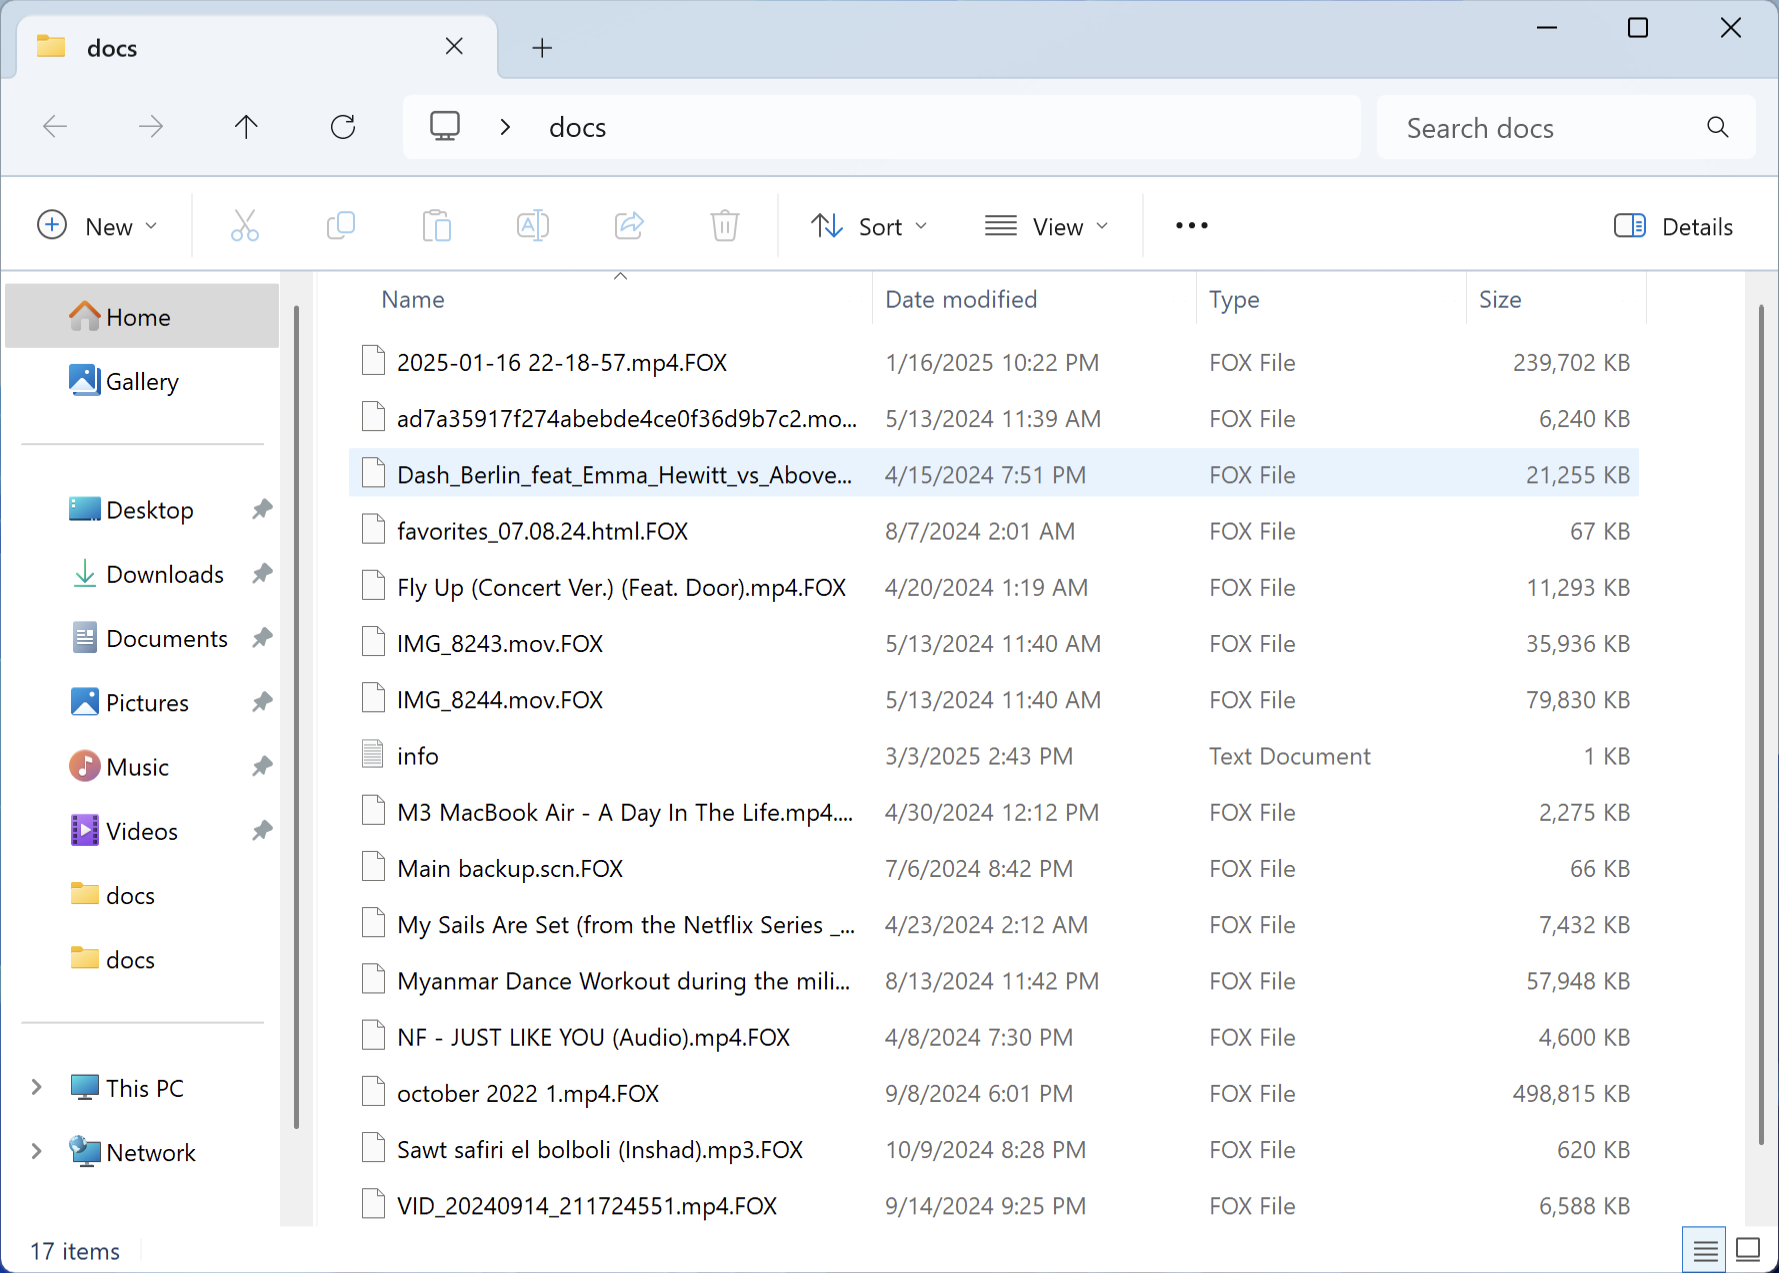1779x1273 pixels.
Task: Expand Network in the sidebar
Action: click(x=36, y=1151)
